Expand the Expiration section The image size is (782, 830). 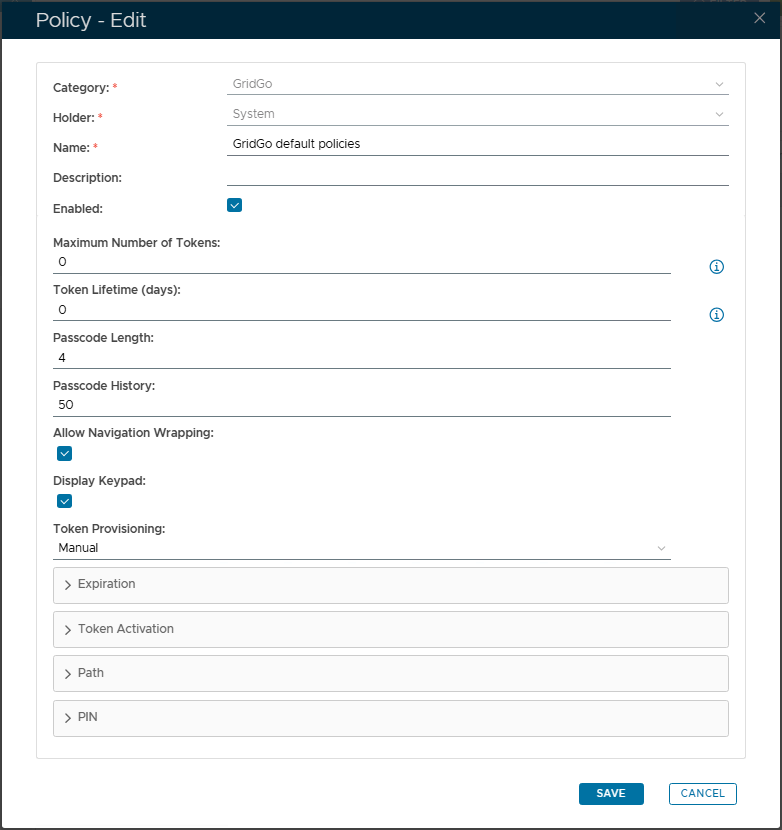[390, 585]
